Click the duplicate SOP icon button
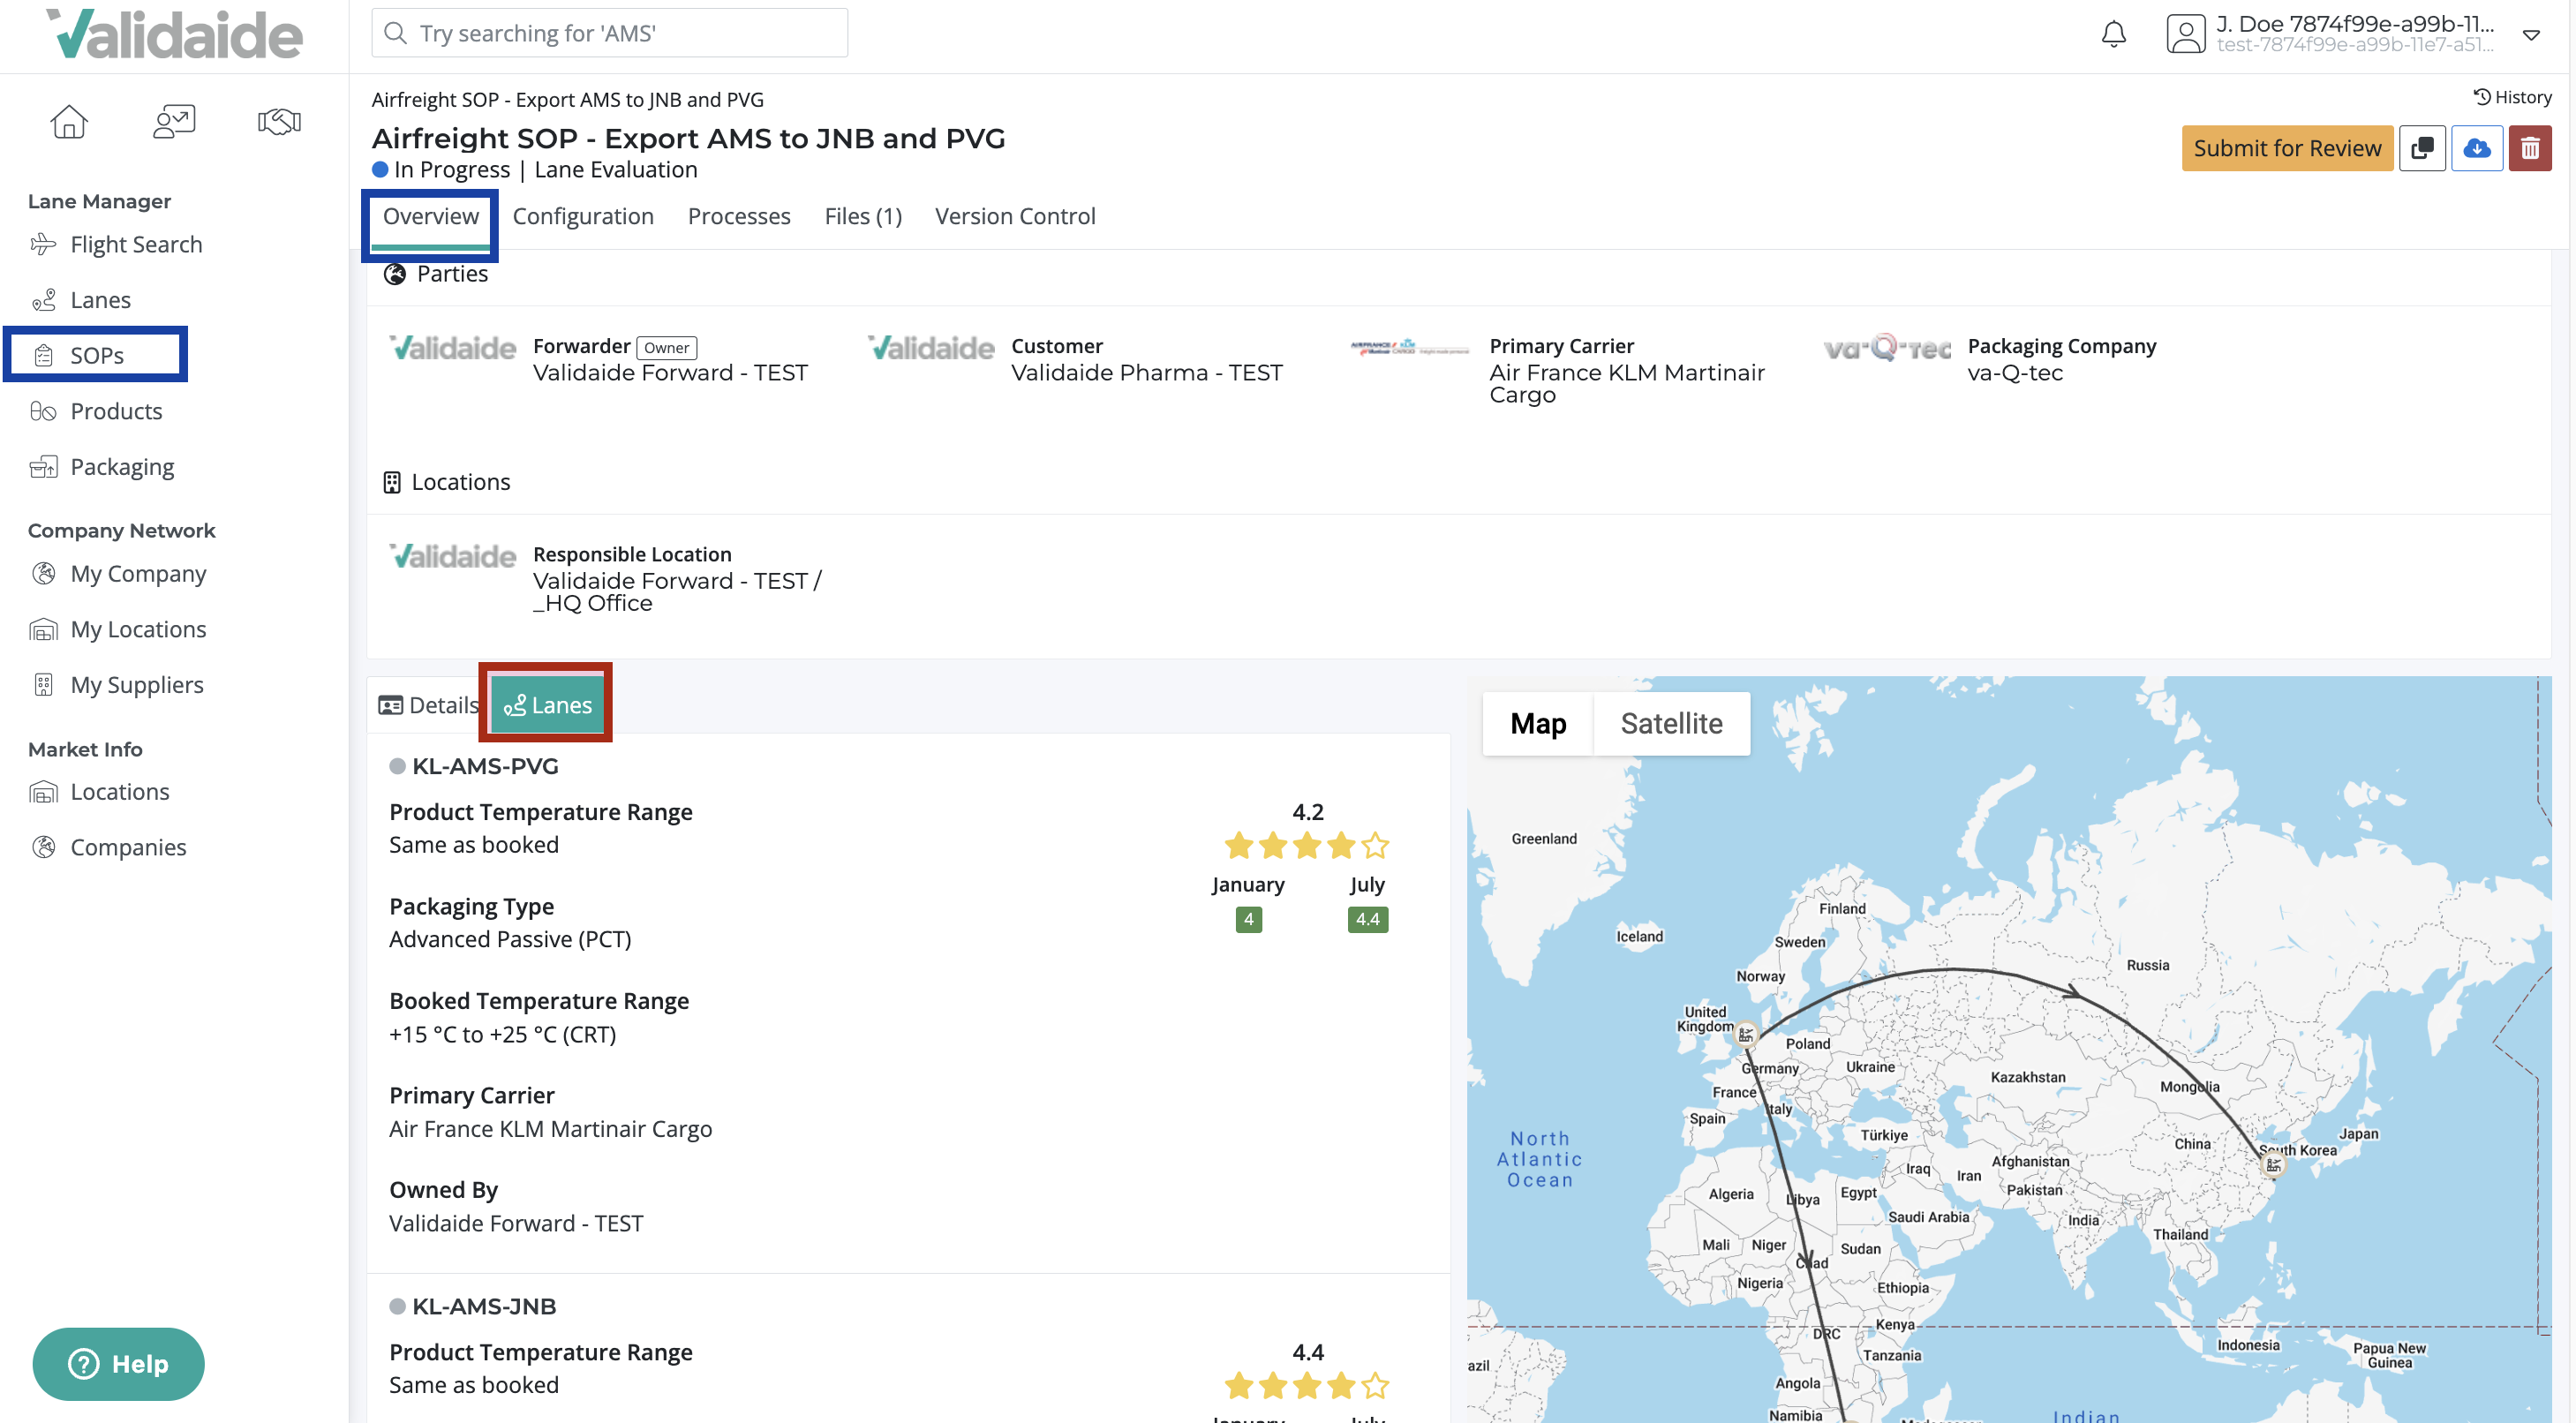 click(x=2422, y=148)
